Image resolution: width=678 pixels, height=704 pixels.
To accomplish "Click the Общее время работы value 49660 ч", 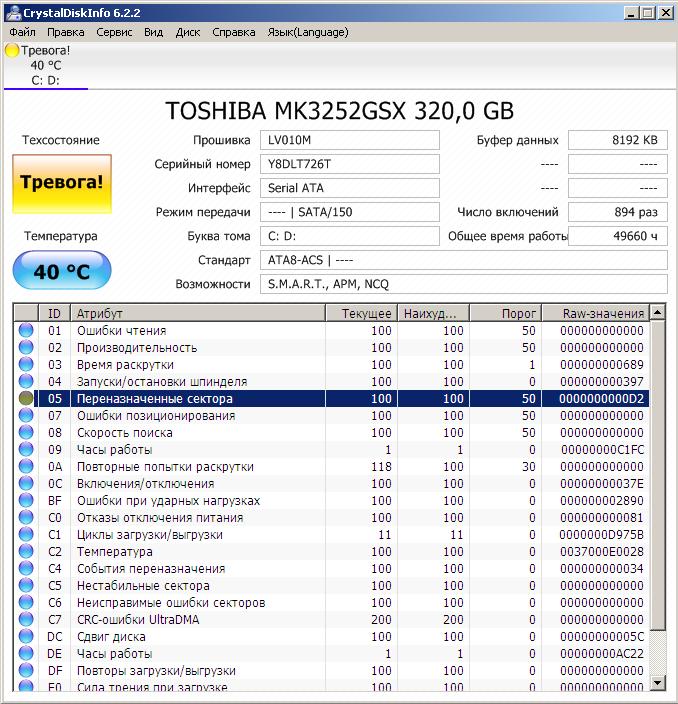I will (x=618, y=236).
